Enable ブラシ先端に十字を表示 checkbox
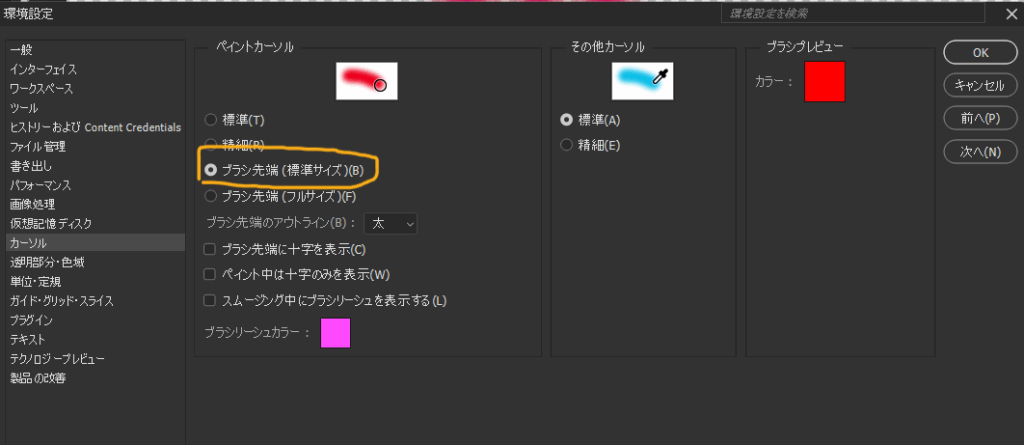 click(x=210, y=248)
